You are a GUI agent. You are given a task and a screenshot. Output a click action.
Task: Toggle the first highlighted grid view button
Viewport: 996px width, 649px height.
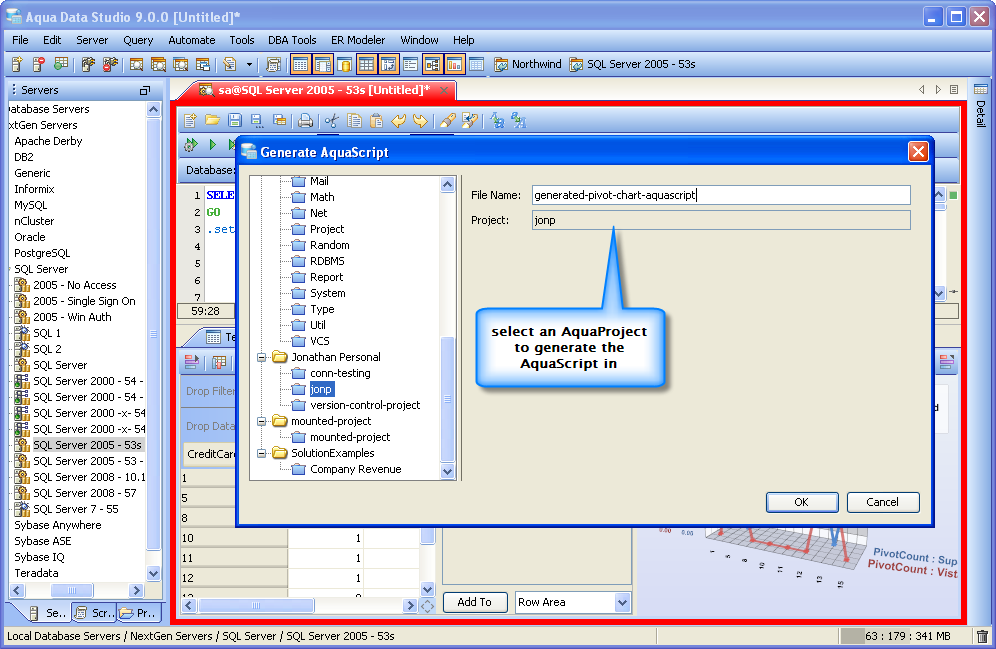300,64
